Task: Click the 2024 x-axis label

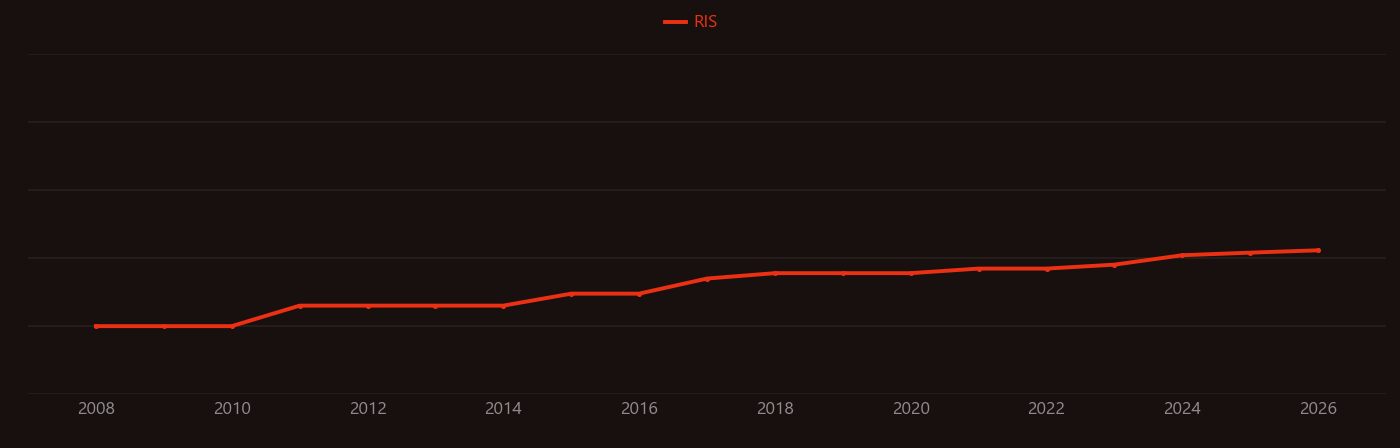Action: [x=1182, y=409]
